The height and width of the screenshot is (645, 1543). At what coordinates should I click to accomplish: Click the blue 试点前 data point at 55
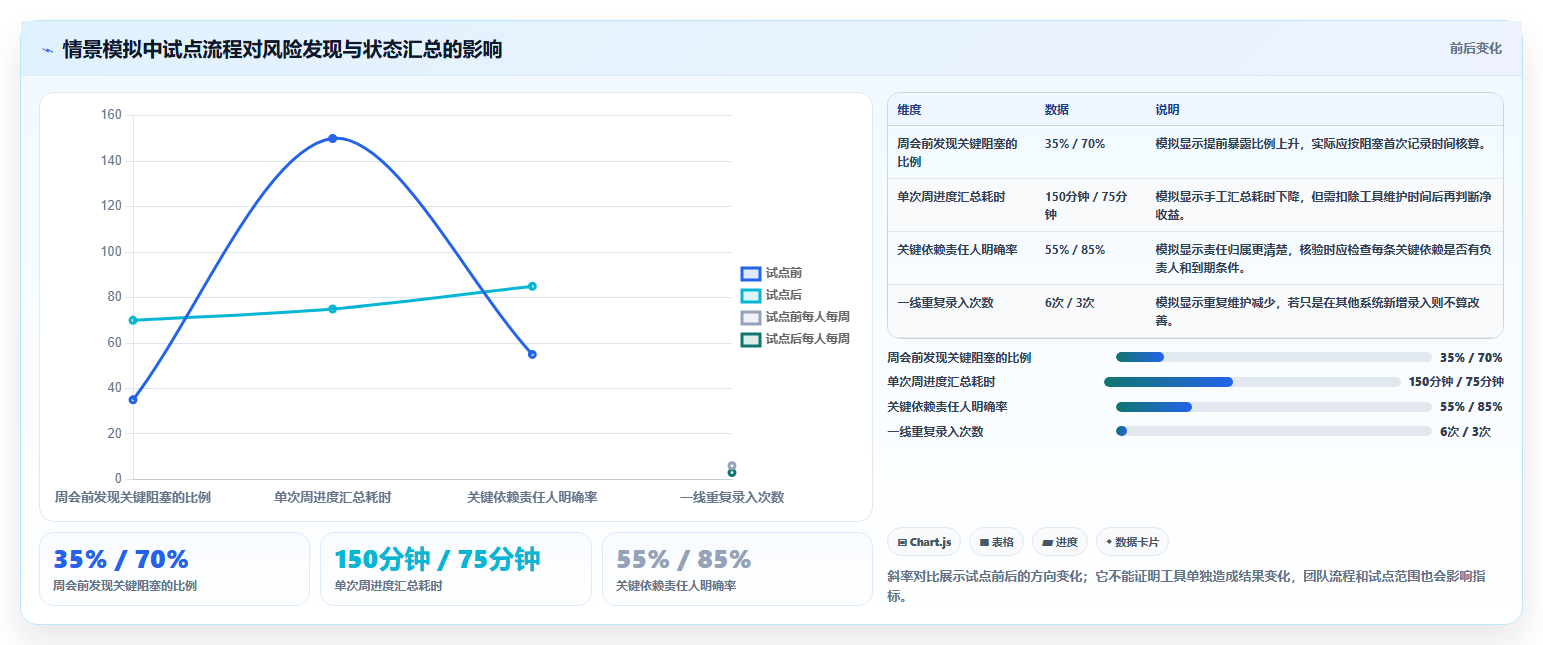(x=532, y=354)
